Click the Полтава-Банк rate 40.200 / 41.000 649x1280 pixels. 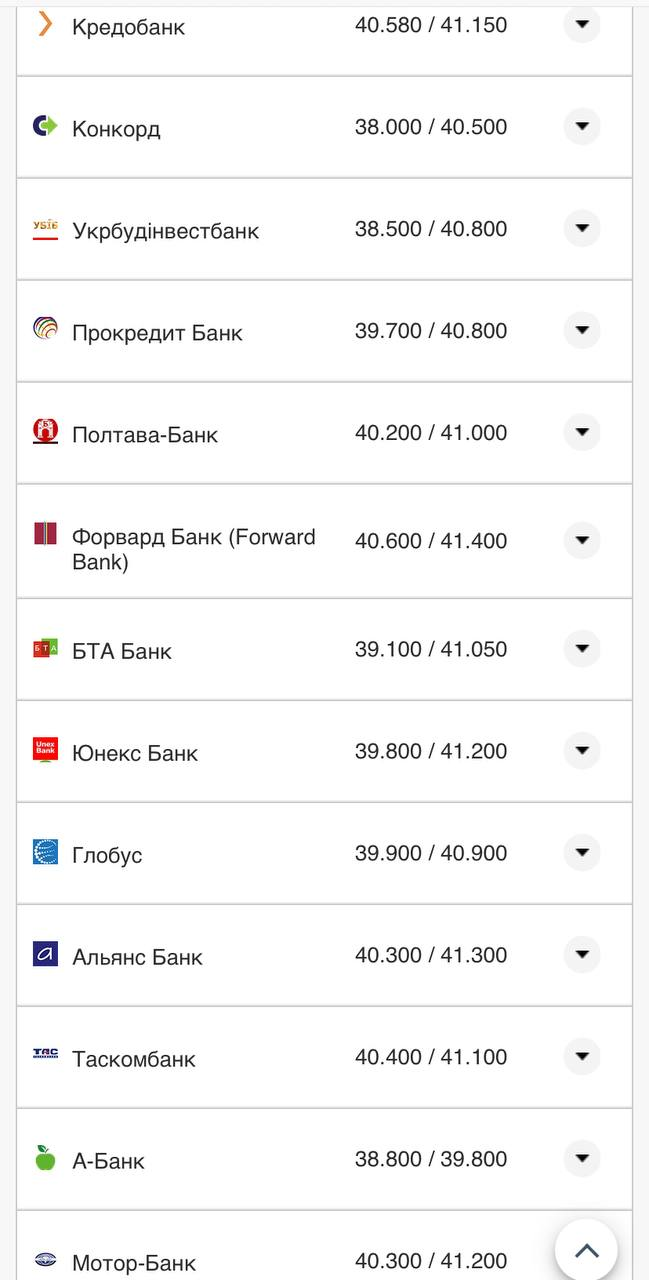coord(431,433)
